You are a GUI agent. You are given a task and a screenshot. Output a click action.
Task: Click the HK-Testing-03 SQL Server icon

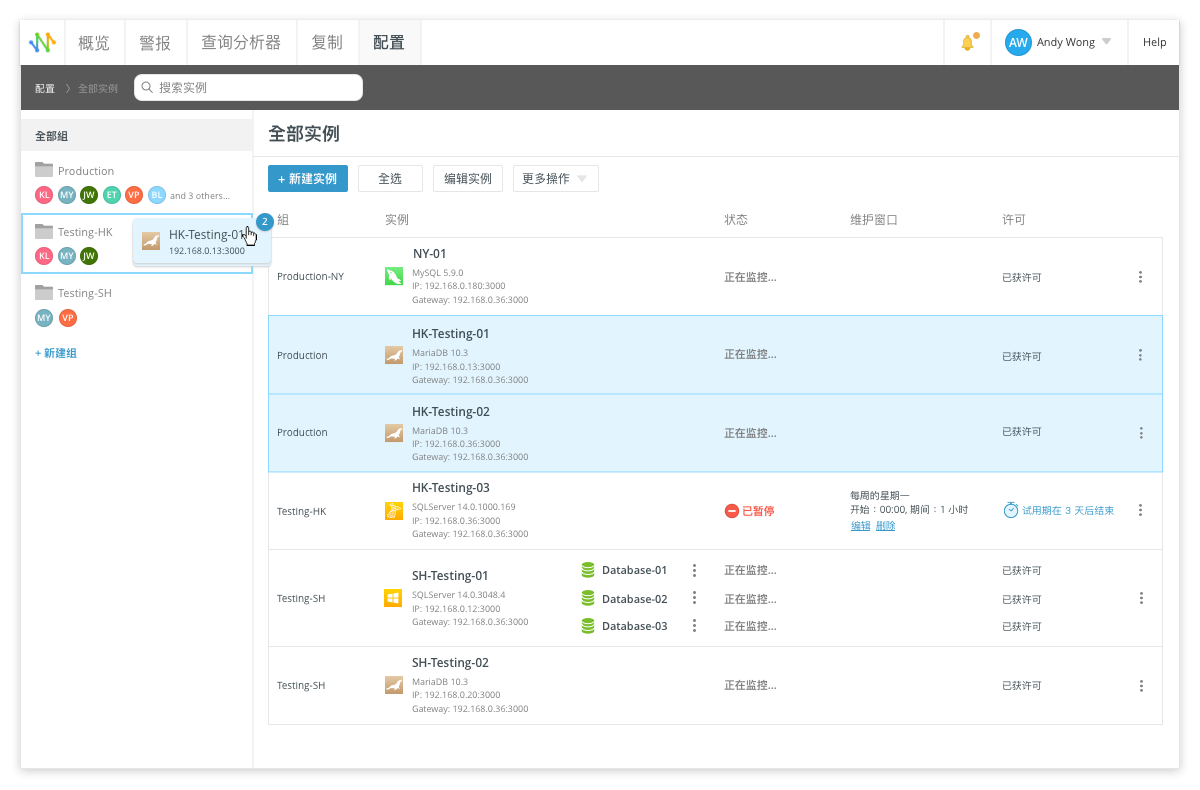pos(394,511)
